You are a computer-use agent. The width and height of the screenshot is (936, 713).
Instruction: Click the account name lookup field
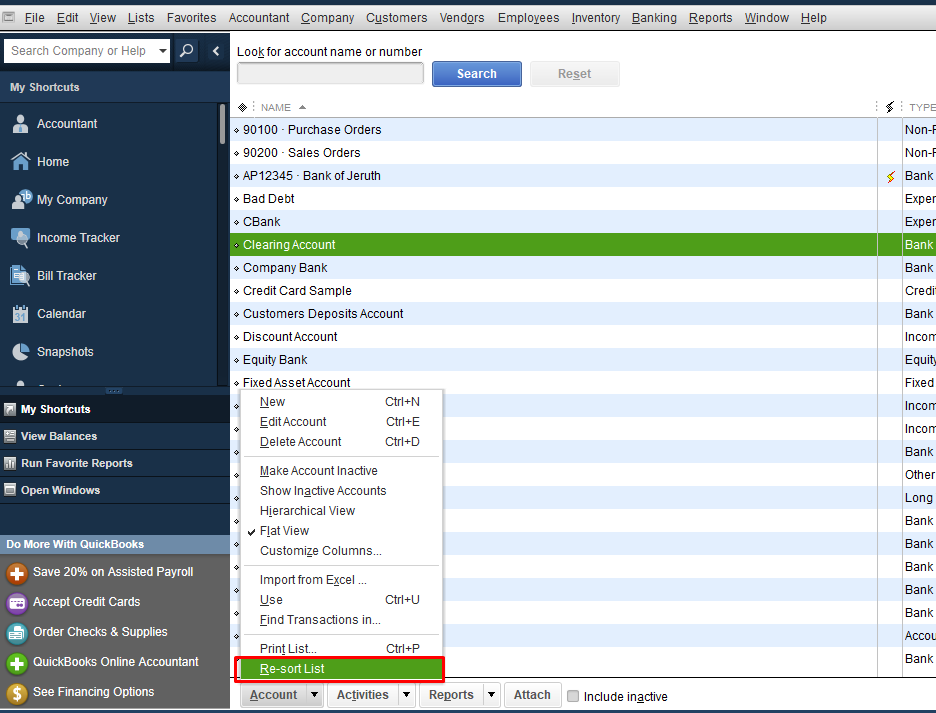pos(330,73)
